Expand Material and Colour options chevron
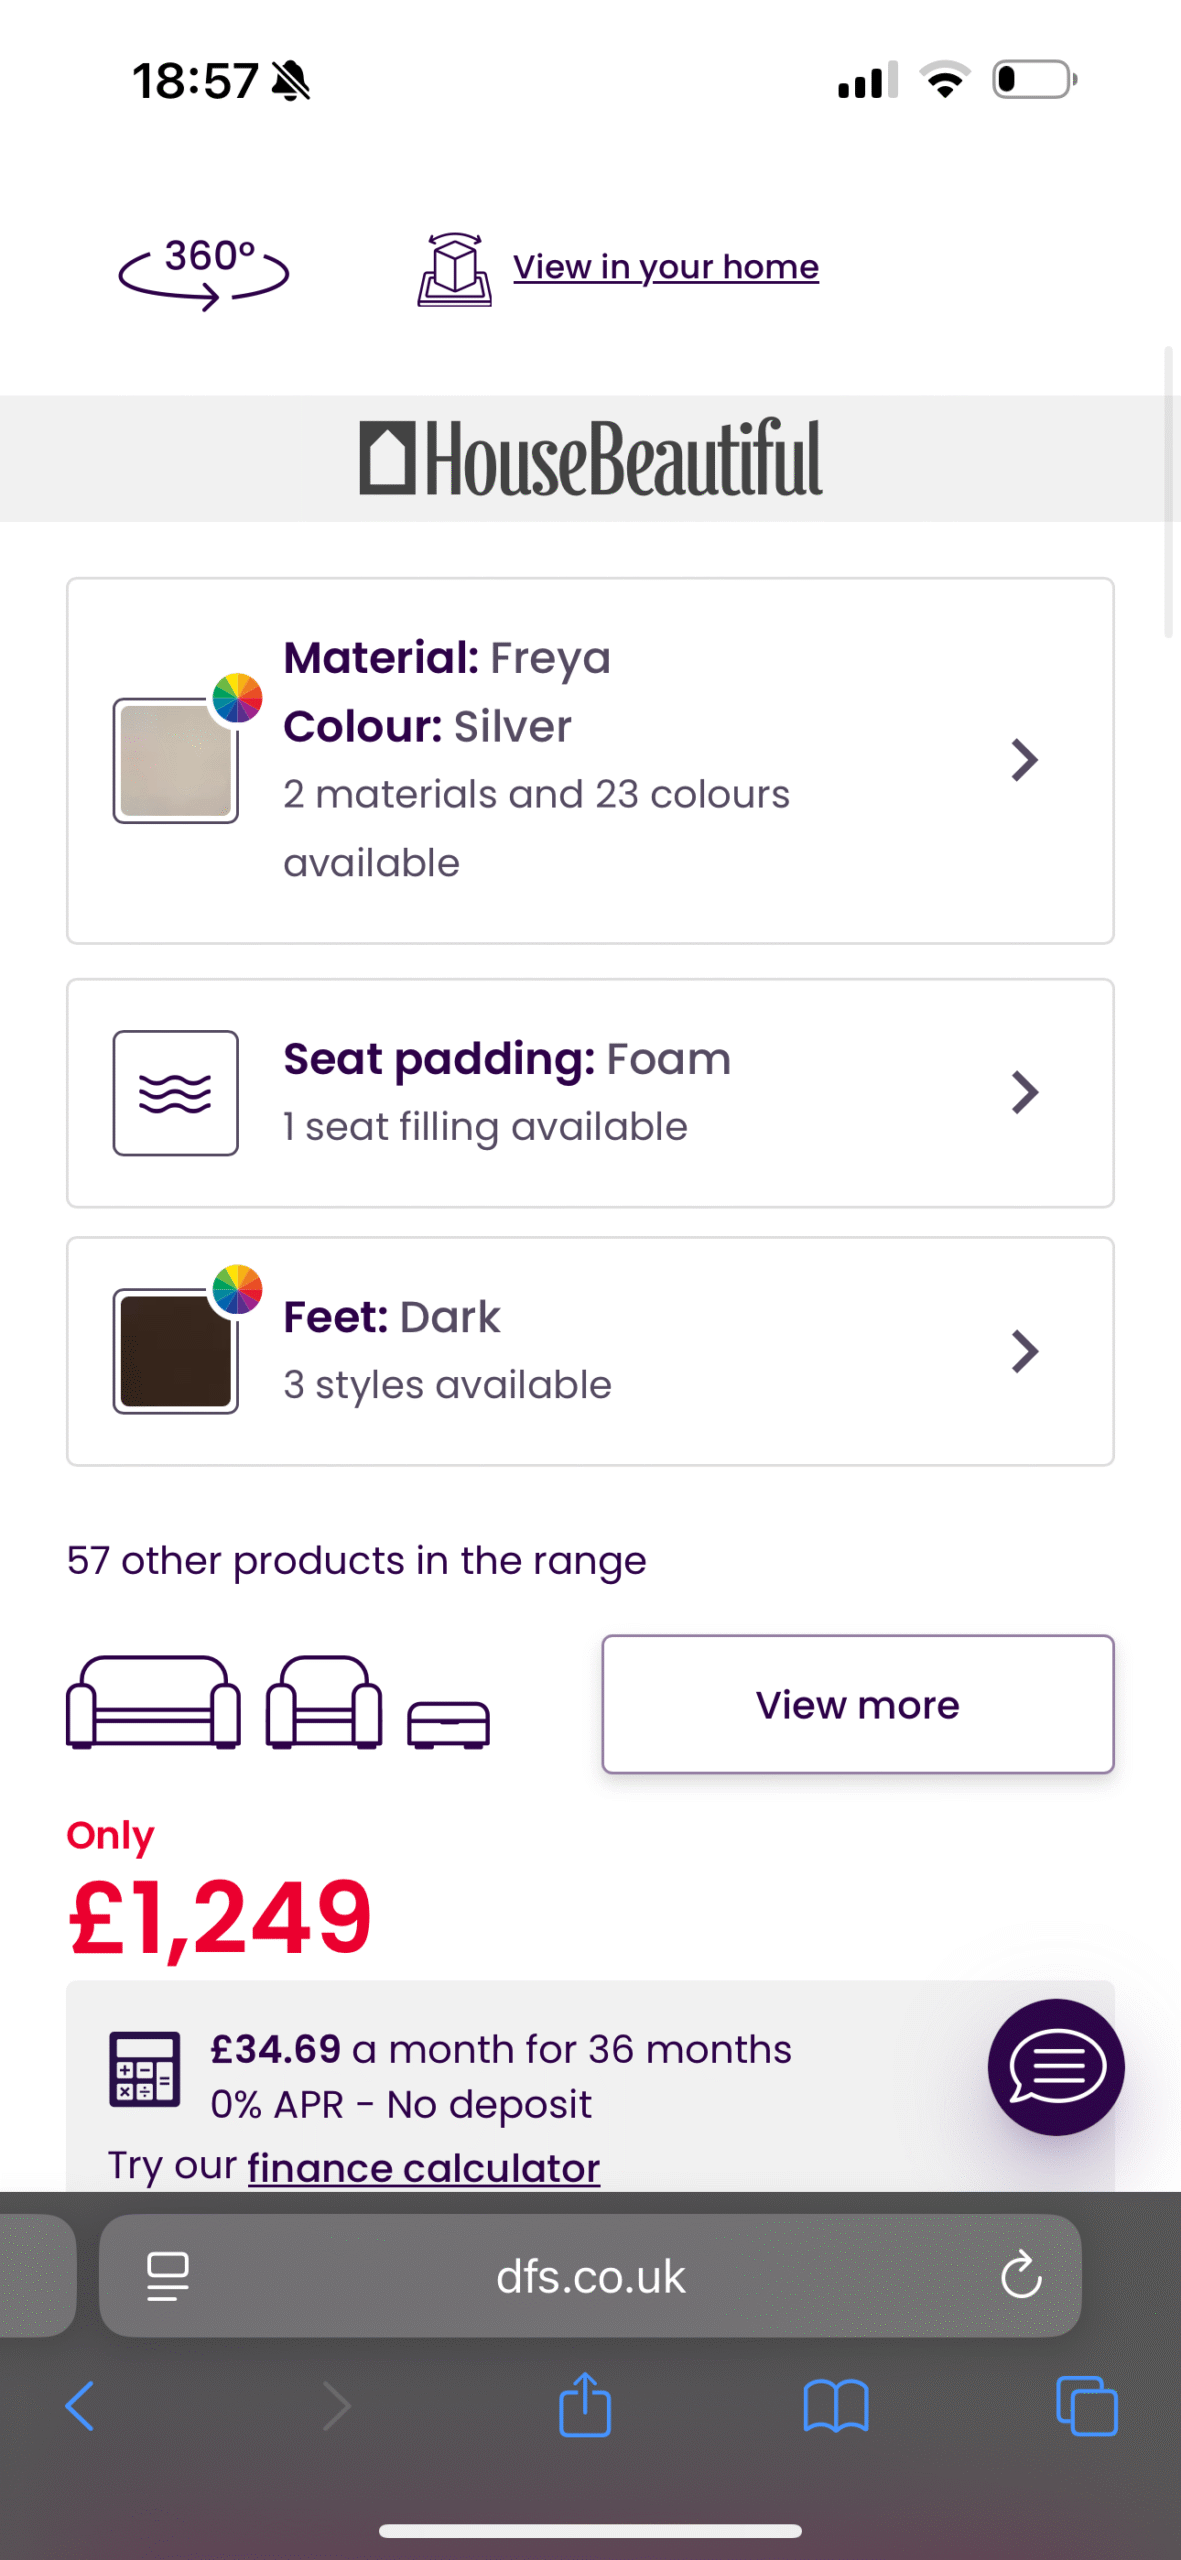The image size is (1181, 2560). click(x=1024, y=760)
